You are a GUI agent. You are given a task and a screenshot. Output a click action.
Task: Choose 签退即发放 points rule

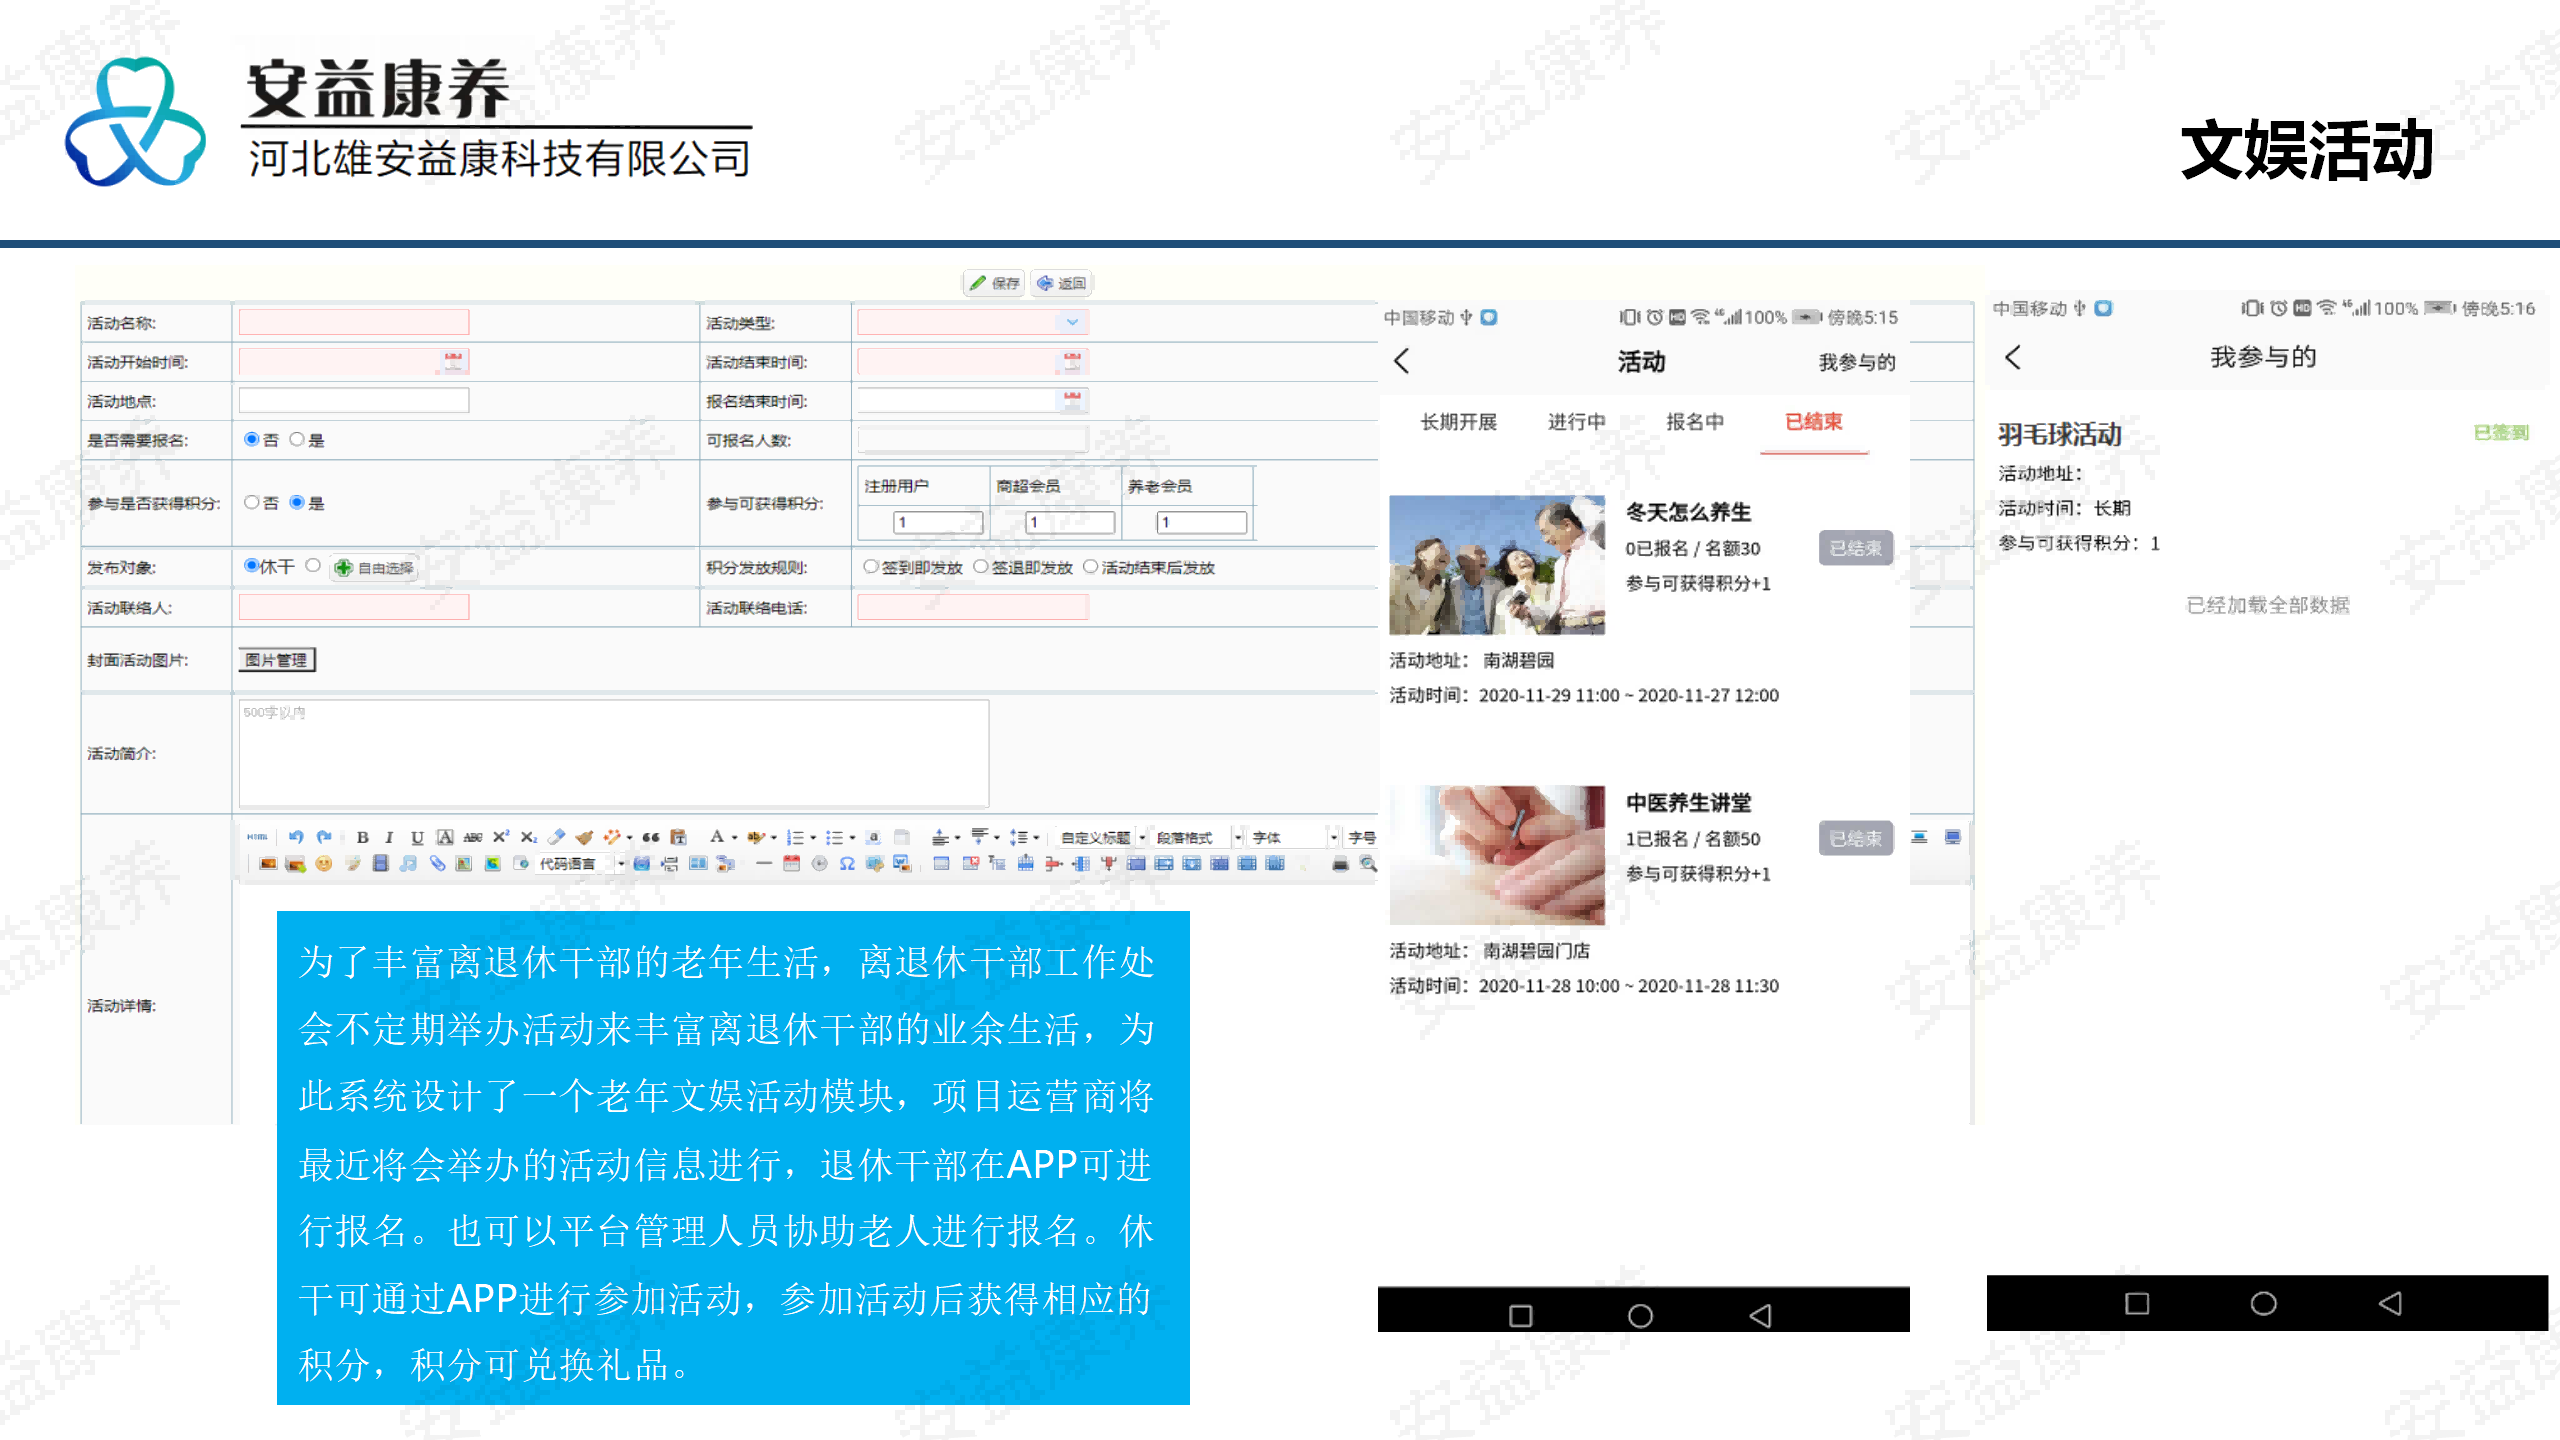[981, 567]
